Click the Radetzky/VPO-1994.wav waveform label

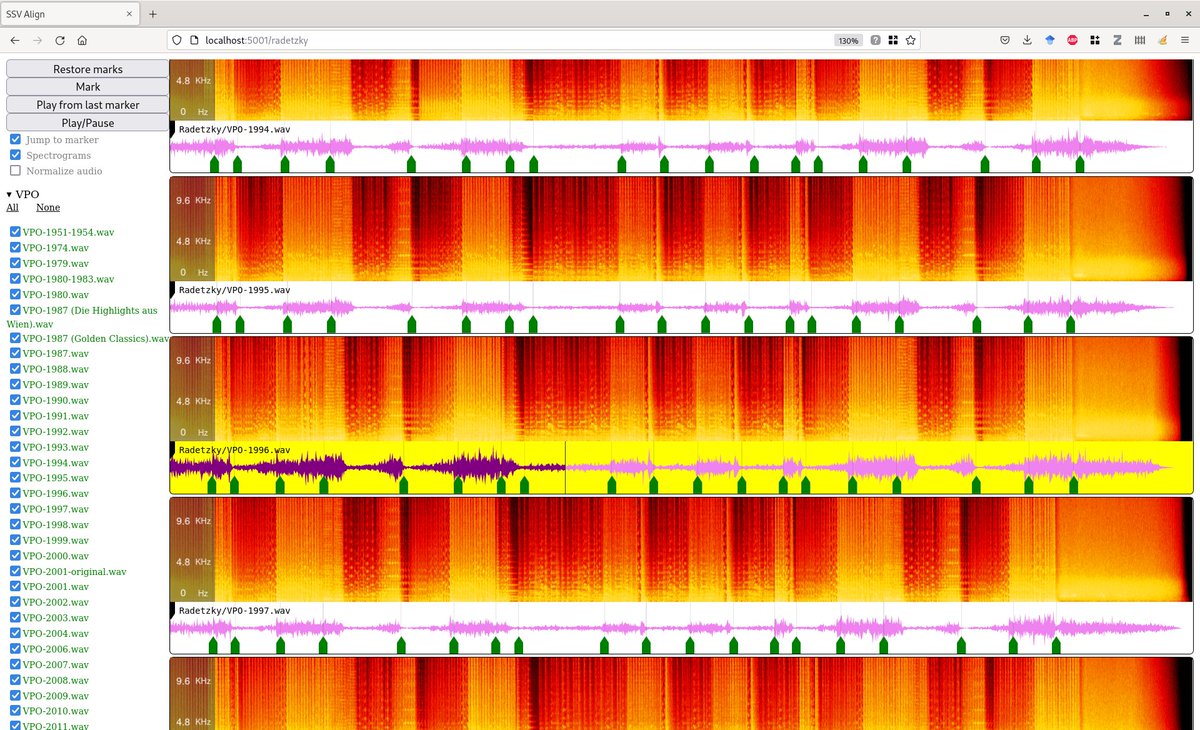pyautogui.click(x=234, y=129)
